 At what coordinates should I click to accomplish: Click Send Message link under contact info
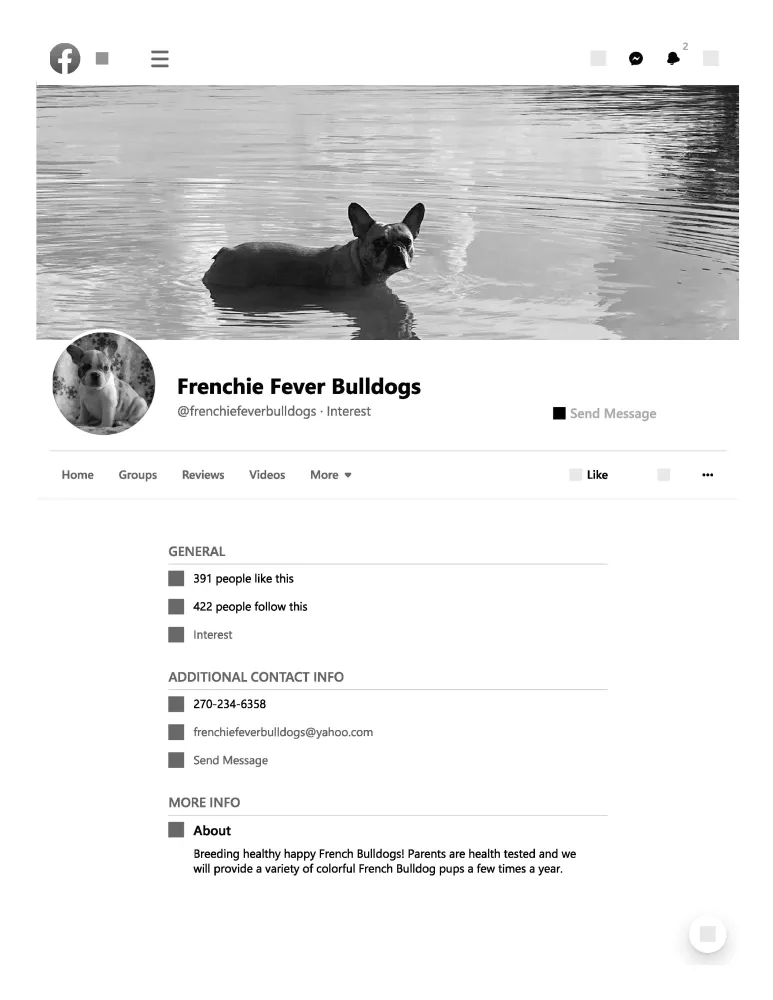[230, 760]
